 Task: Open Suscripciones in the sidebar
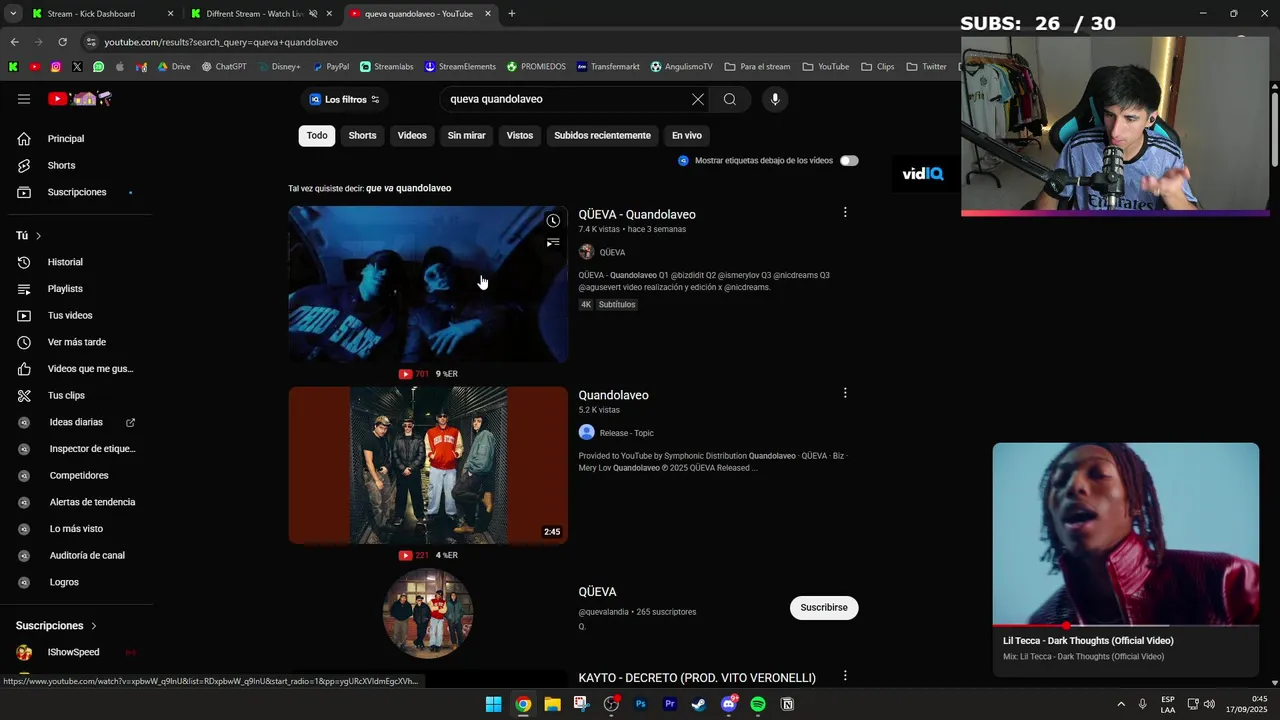(76, 192)
